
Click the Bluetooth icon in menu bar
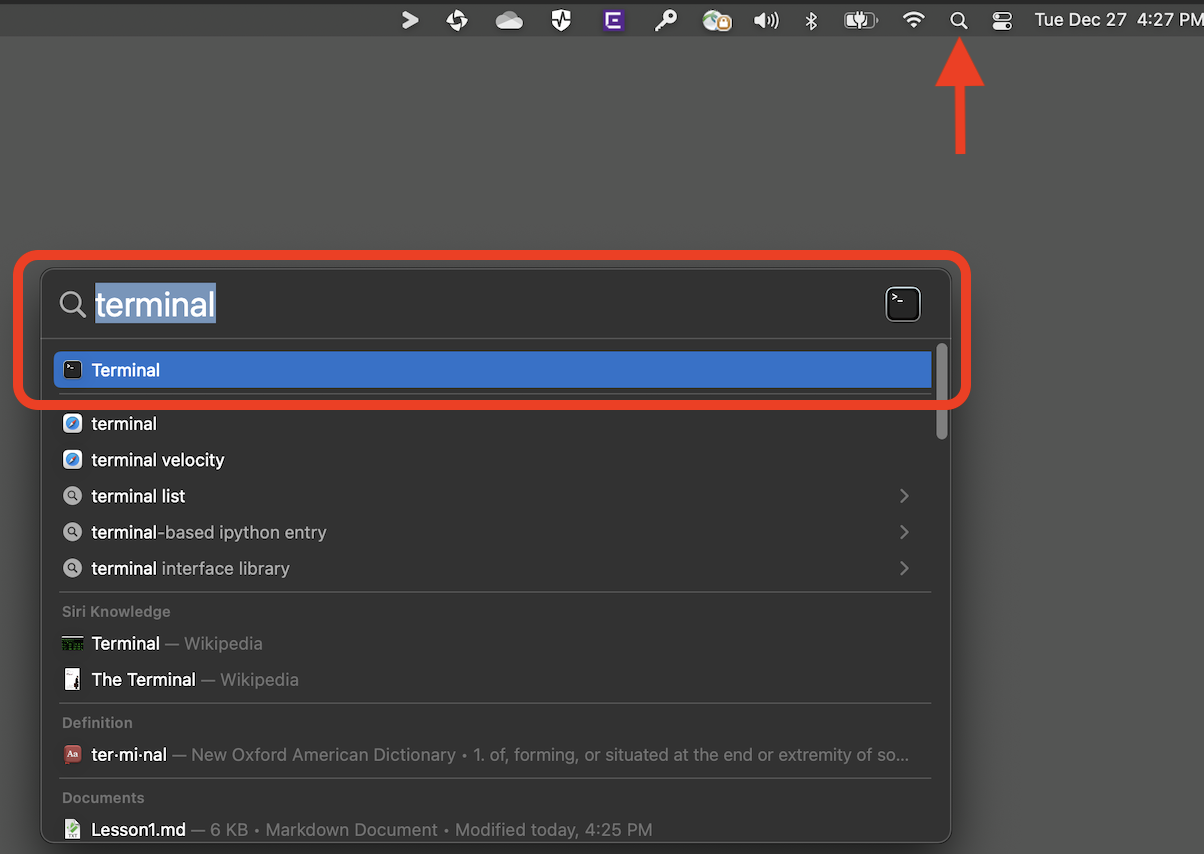pyautogui.click(x=811, y=20)
